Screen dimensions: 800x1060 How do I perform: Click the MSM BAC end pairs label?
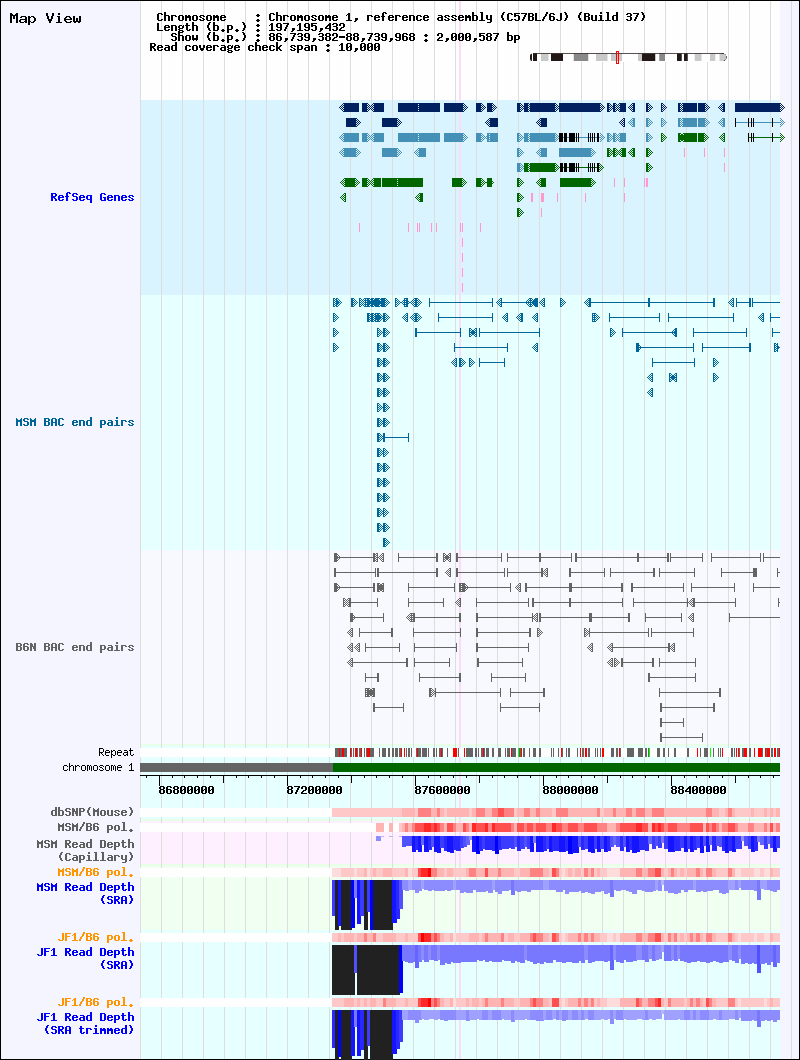tap(75, 423)
